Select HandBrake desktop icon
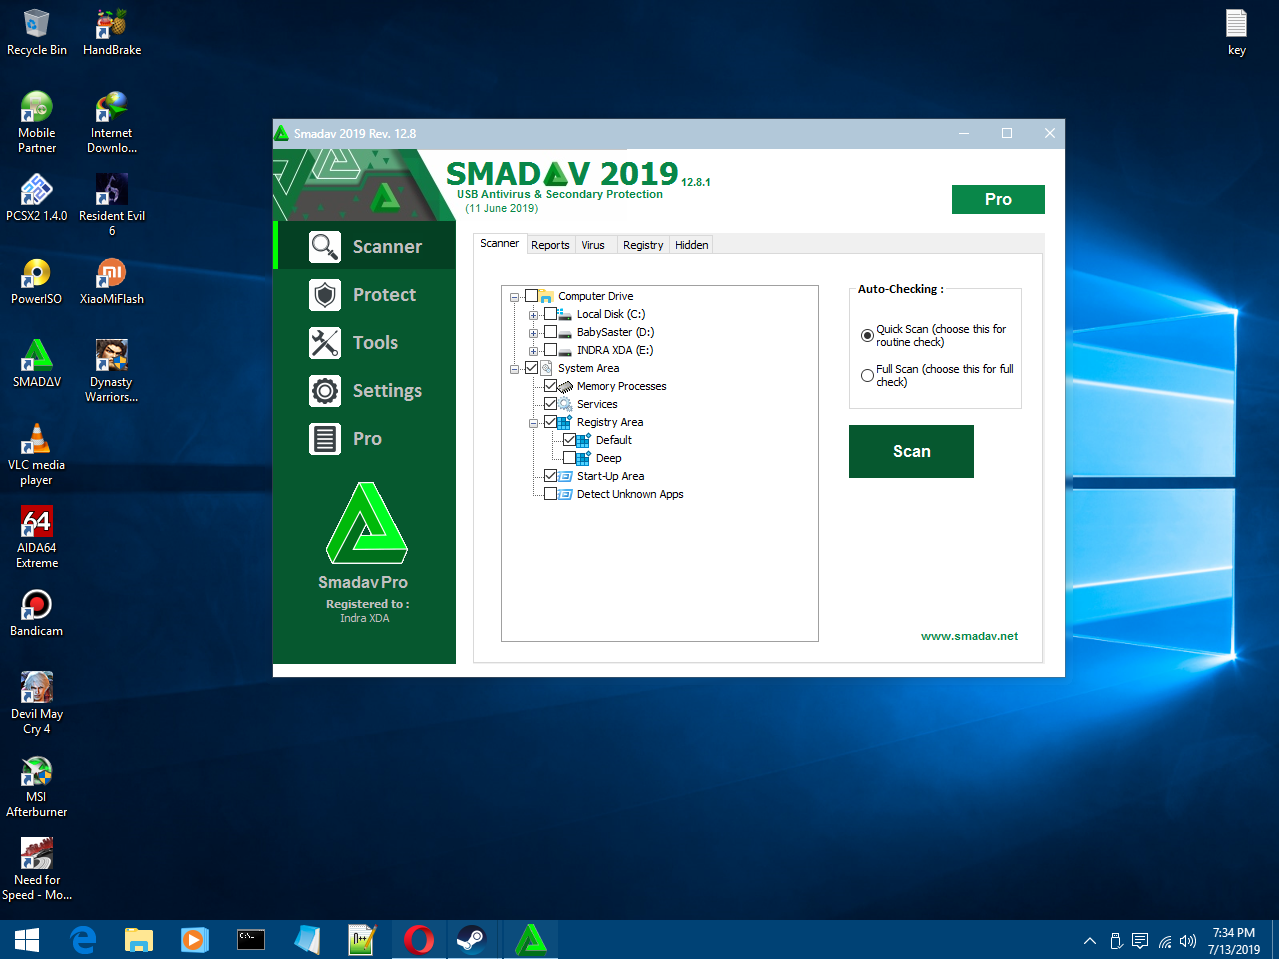Viewport: 1279px width, 959px height. (112, 32)
